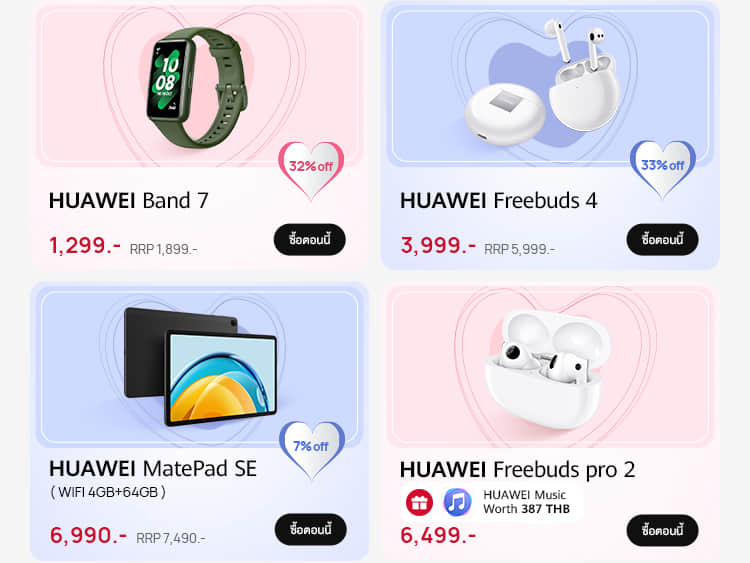The width and height of the screenshot is (750, 563).
Task: Click the buy now button for Band 7
Action: pos(309,239)
